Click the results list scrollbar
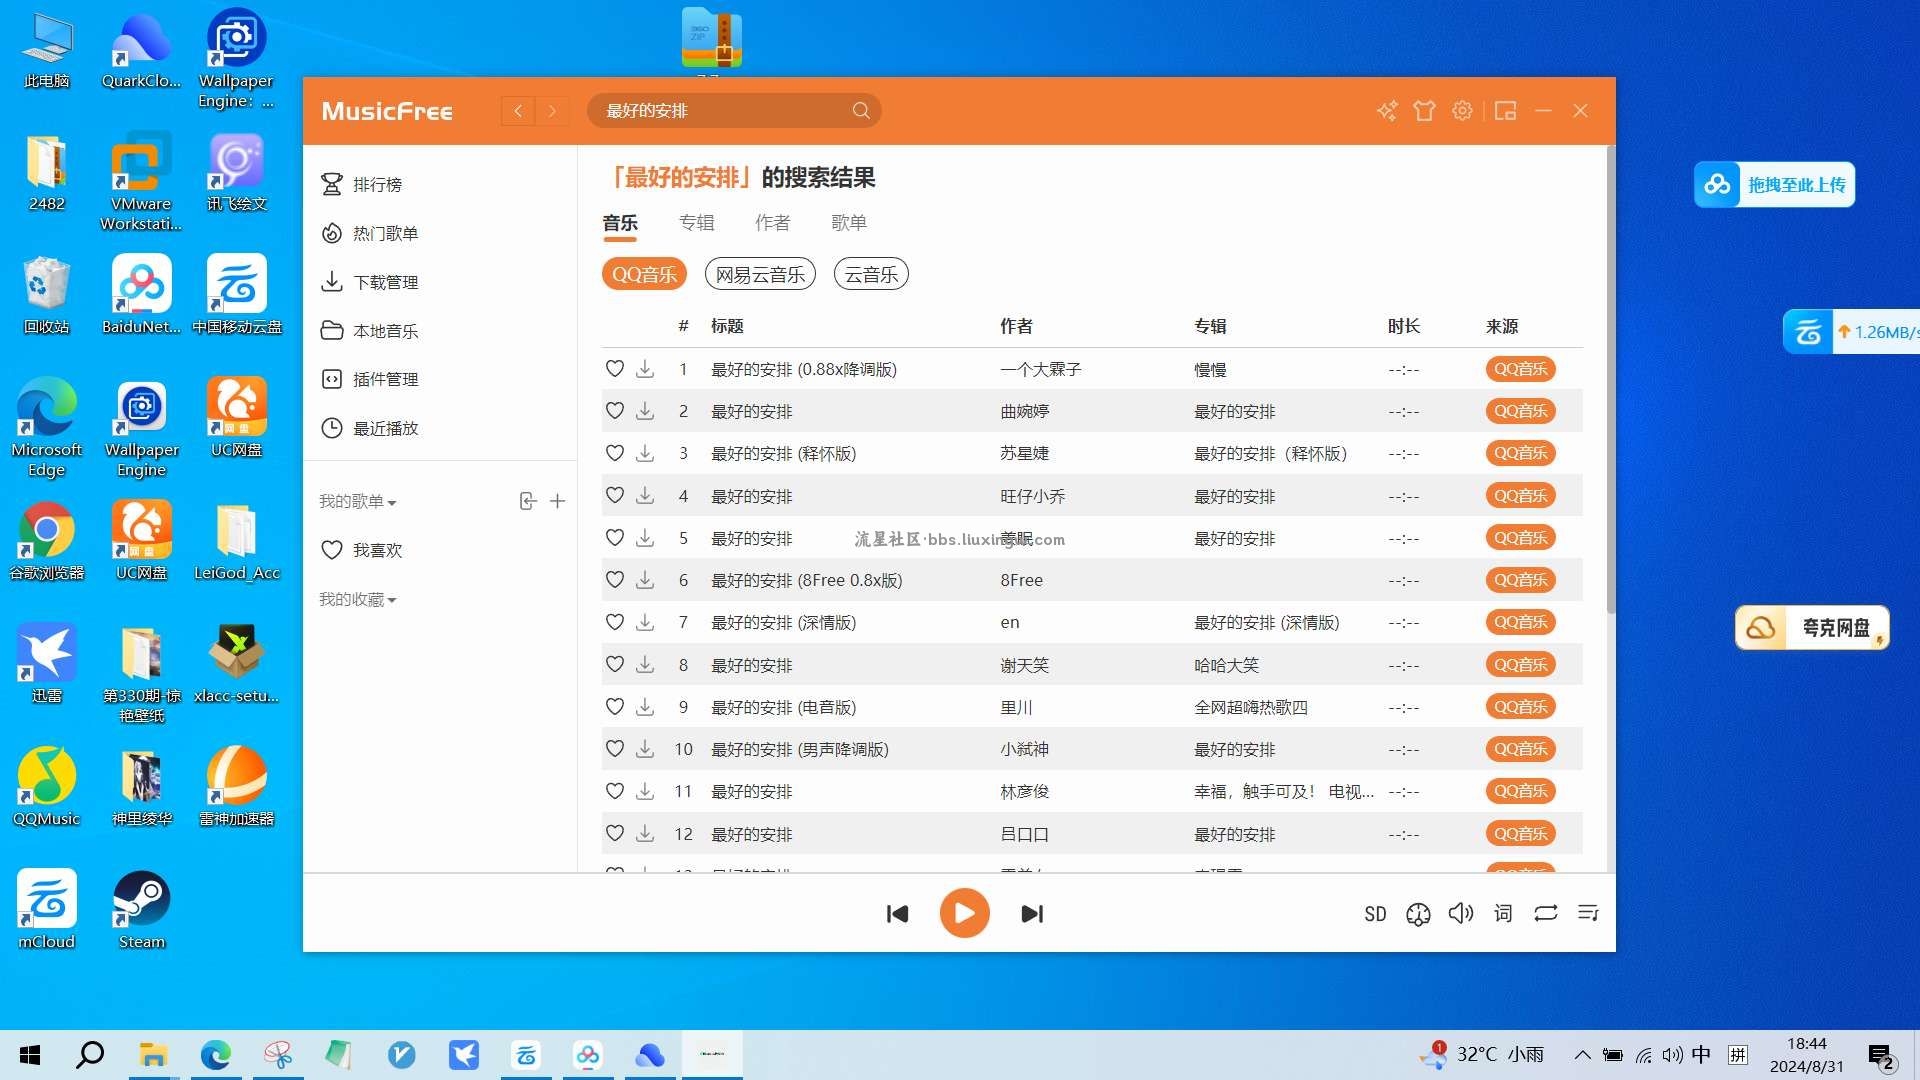This screenshot has width=1920, height=1080. click(1610, 380)
